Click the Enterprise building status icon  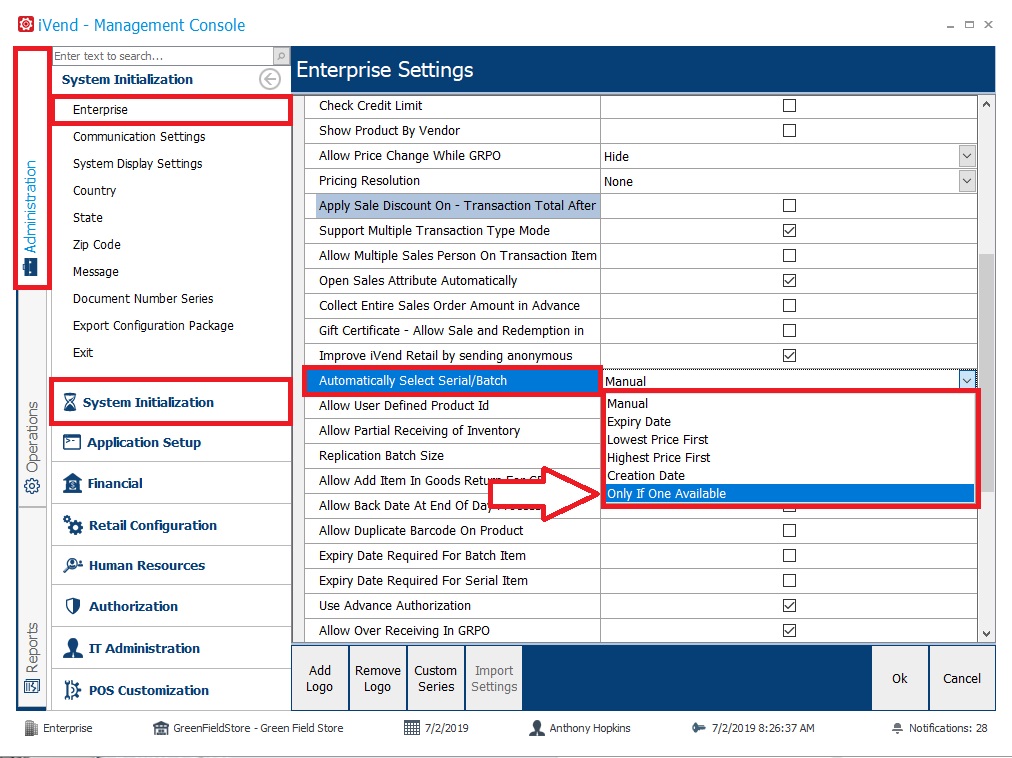[31, 728]
